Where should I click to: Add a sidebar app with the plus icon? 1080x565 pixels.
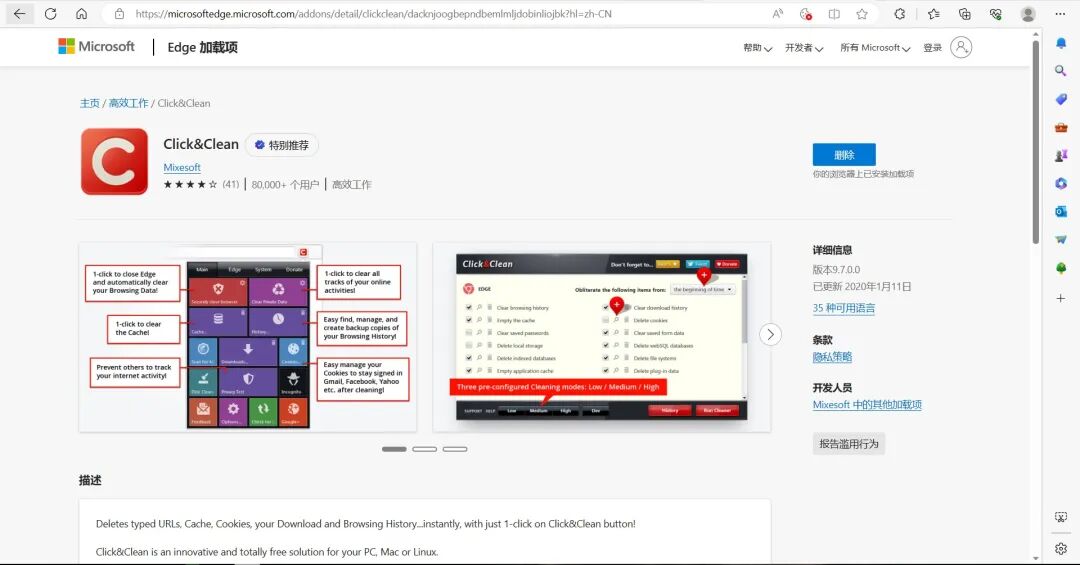pos(1061,298)
